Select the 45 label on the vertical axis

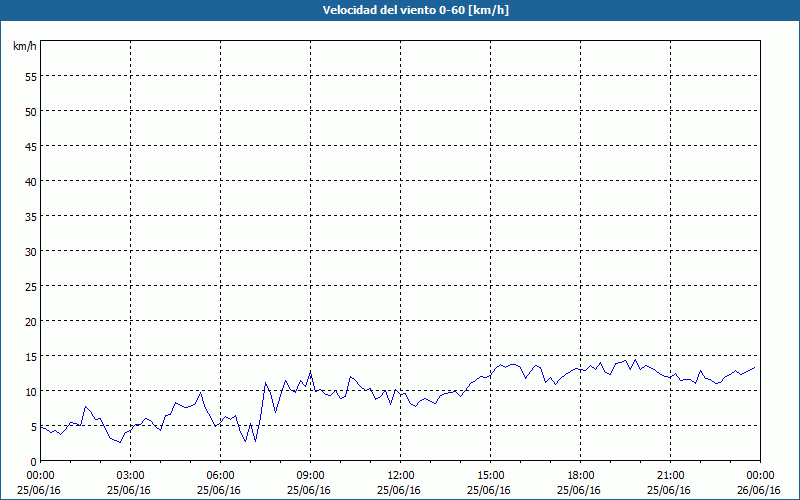30,146
